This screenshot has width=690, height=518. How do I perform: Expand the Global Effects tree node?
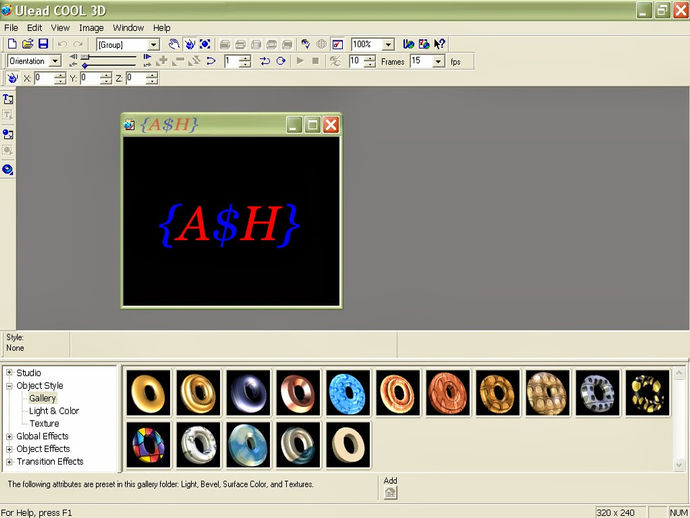coord(9,436)
